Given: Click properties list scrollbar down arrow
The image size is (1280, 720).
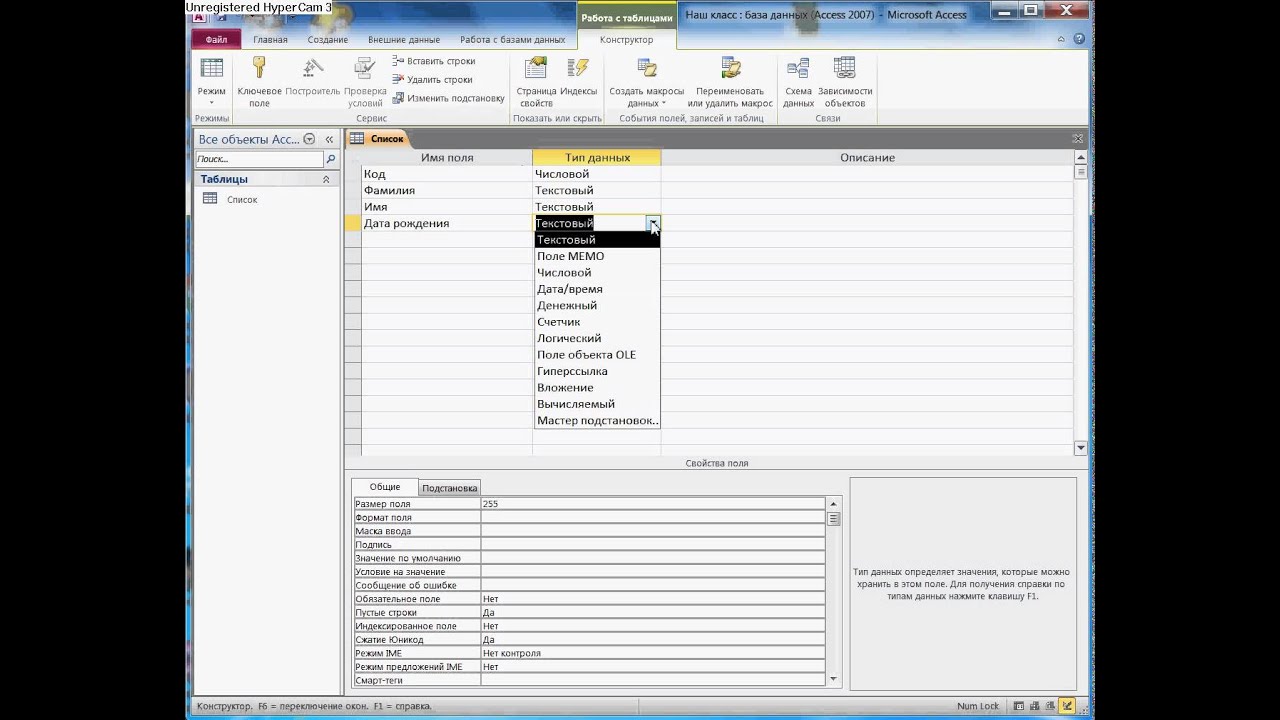Looking at the screenshot, I should click(x=834, y=679).
